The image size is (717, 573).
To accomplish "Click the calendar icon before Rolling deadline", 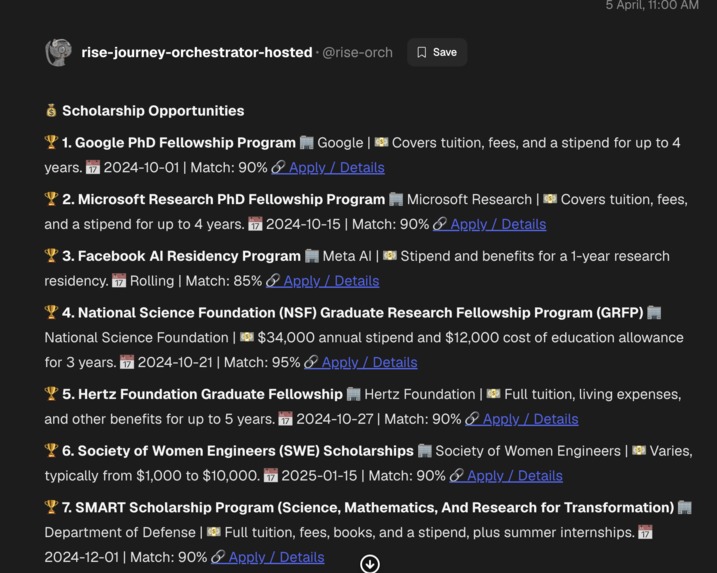I will pyautogui.click(x=119, y=281).
